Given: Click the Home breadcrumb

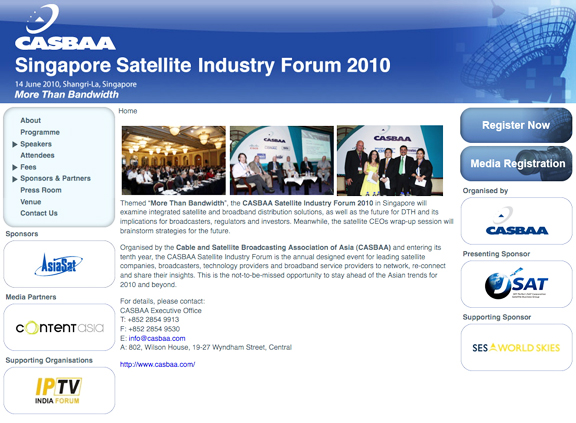Looking at the screenshot, I should [x=128, y=111].
